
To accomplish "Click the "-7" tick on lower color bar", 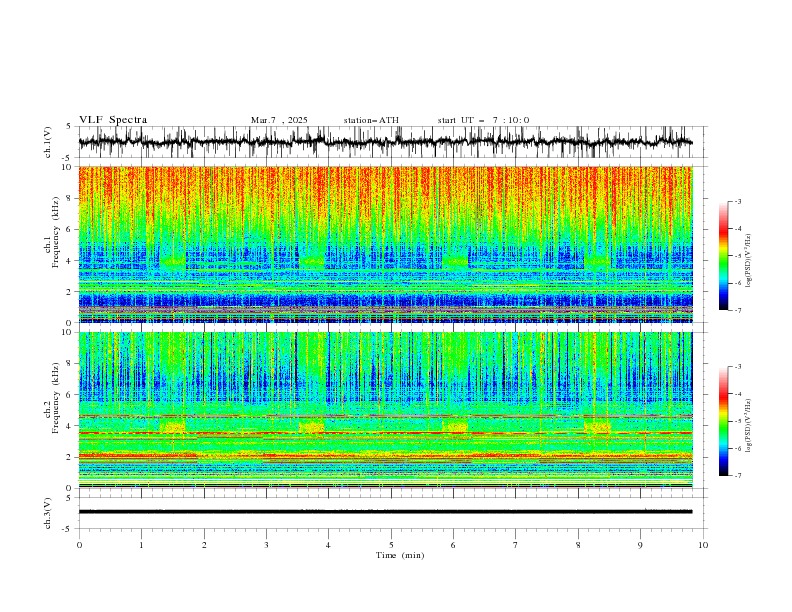I will pyautogui.click(x=738, y=476).
